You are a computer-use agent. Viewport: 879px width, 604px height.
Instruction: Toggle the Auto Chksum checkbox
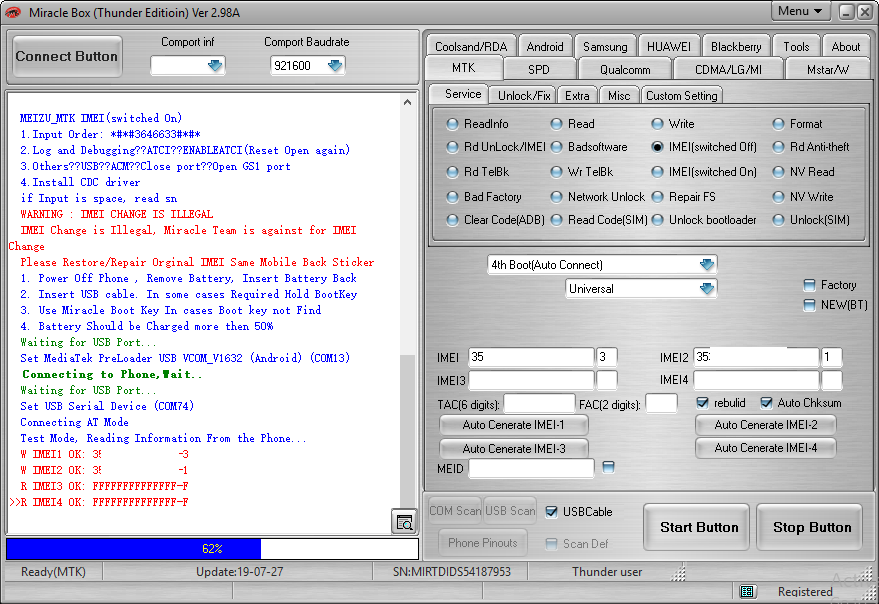[766, 403]
